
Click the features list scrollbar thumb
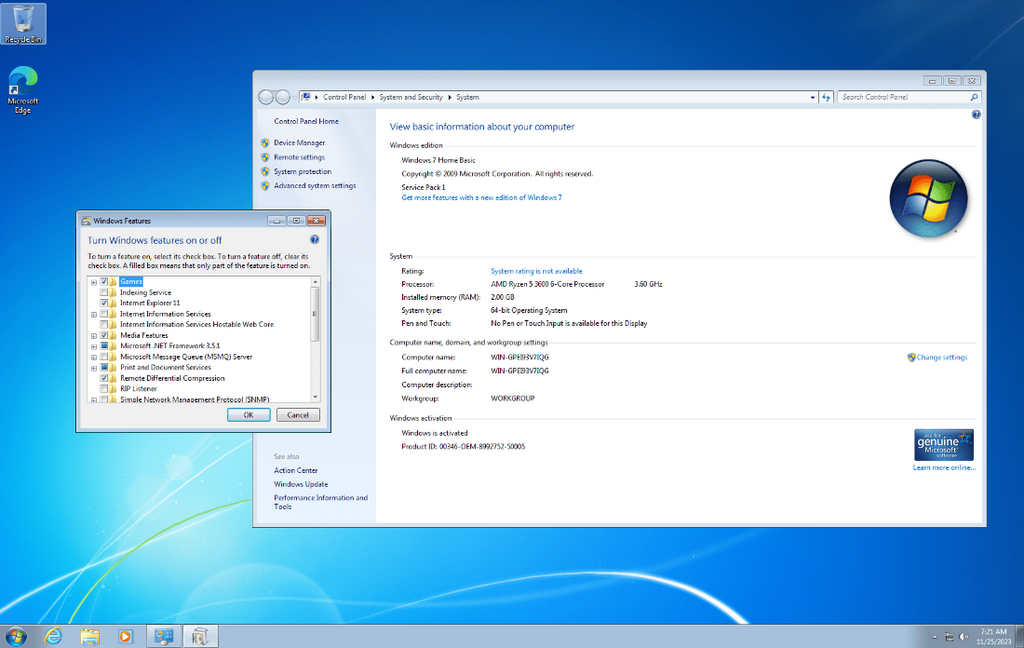315,314
